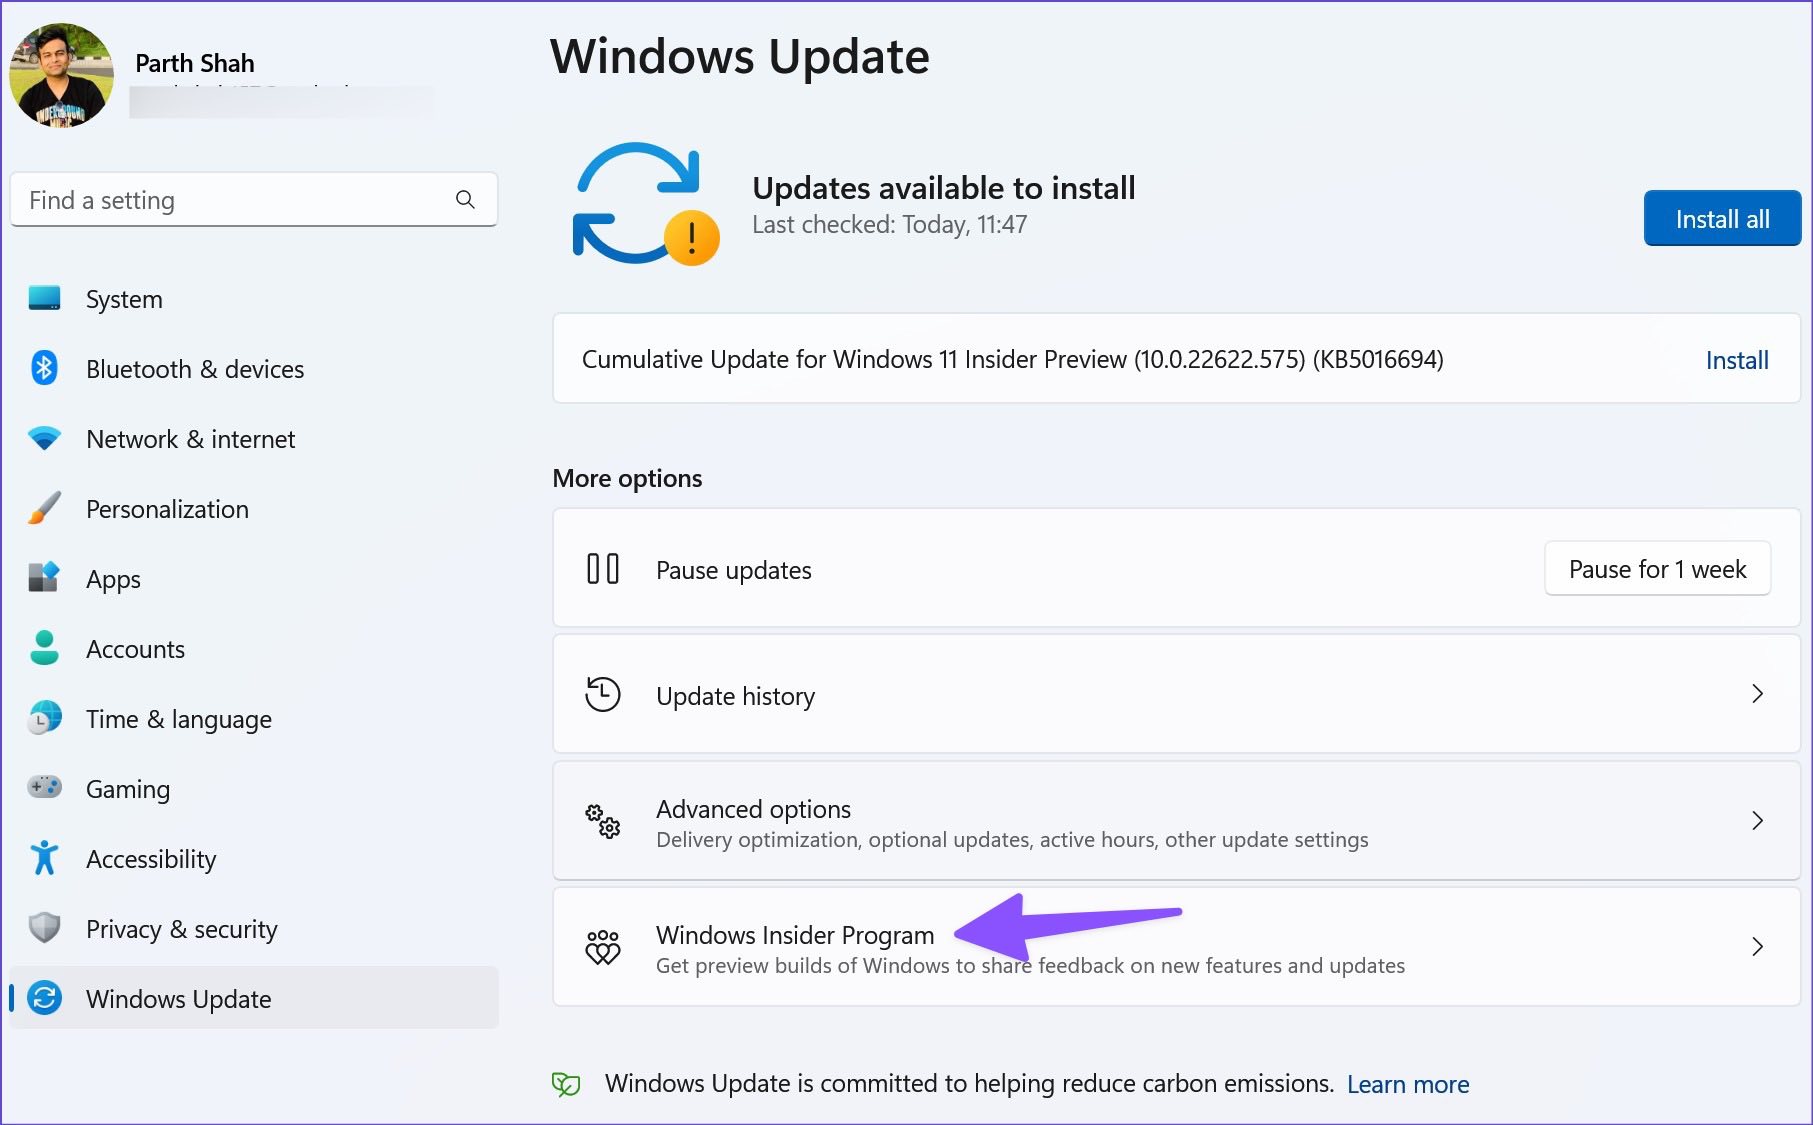The image size is (1813, 1125).
Task: Click the Windows Insider Program hearts icon
Action: [603, 947]
